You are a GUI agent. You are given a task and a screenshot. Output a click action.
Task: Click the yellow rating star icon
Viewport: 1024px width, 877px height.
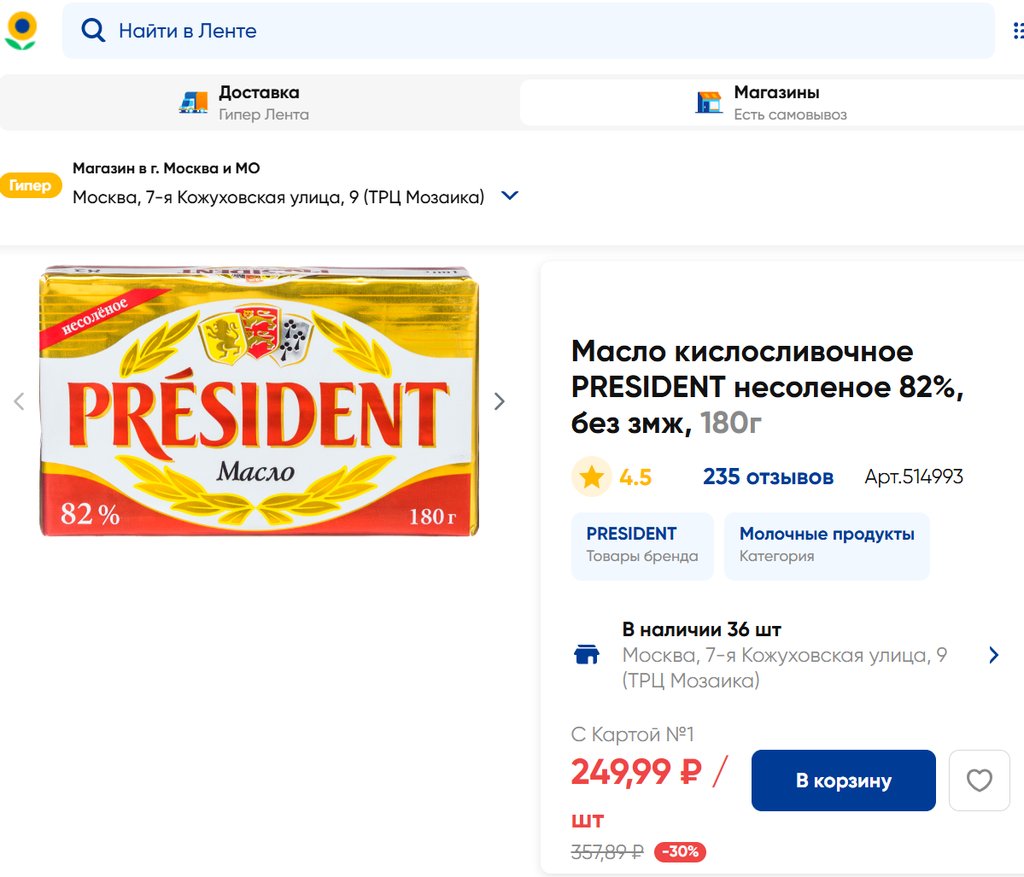[x=591, y=477]
